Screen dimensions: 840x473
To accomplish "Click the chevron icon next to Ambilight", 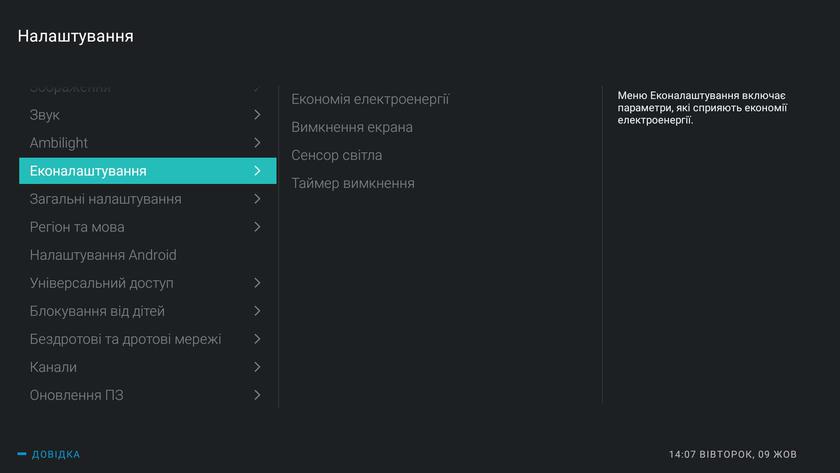I will (x=257, y=143).
